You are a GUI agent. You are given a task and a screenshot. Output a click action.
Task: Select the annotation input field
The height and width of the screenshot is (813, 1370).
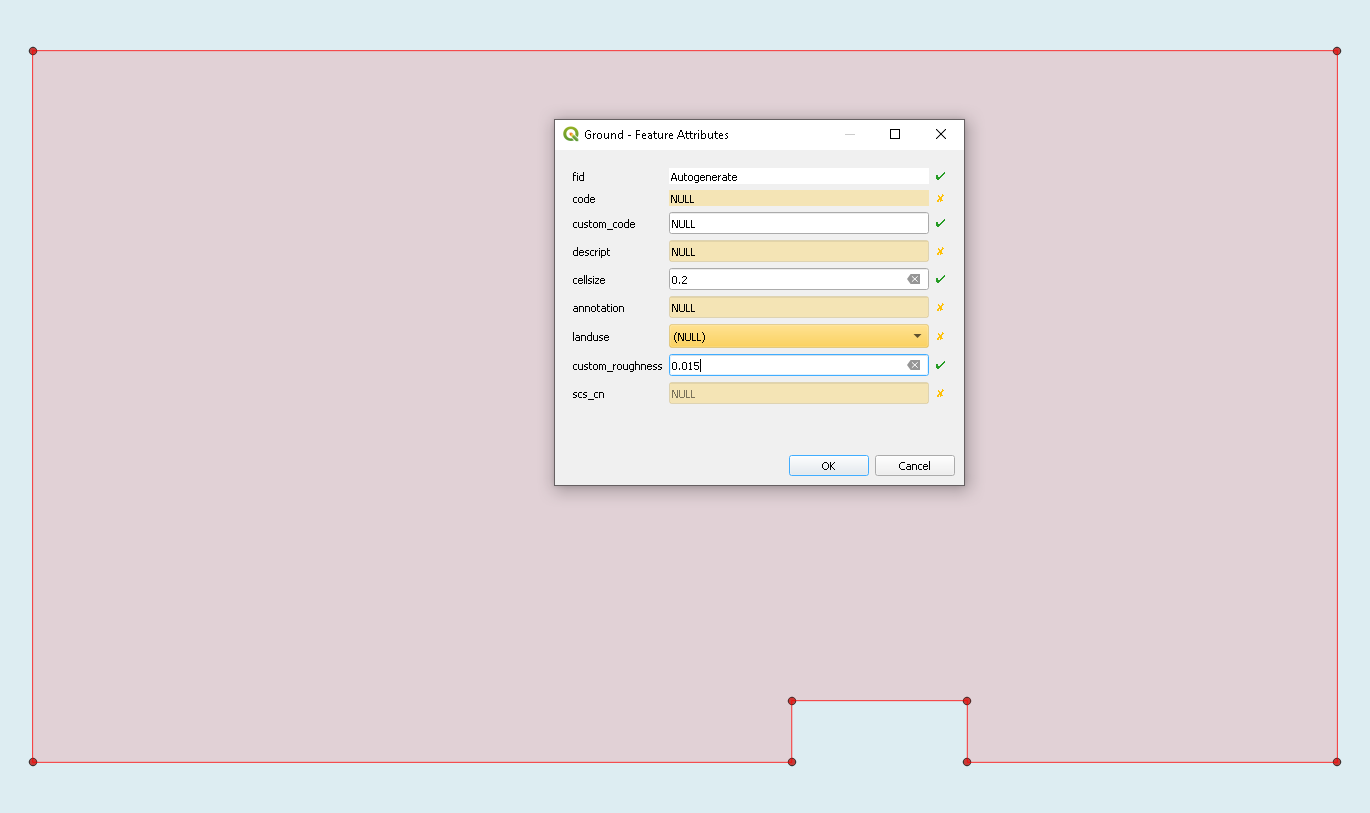click(x=798, y=308)
